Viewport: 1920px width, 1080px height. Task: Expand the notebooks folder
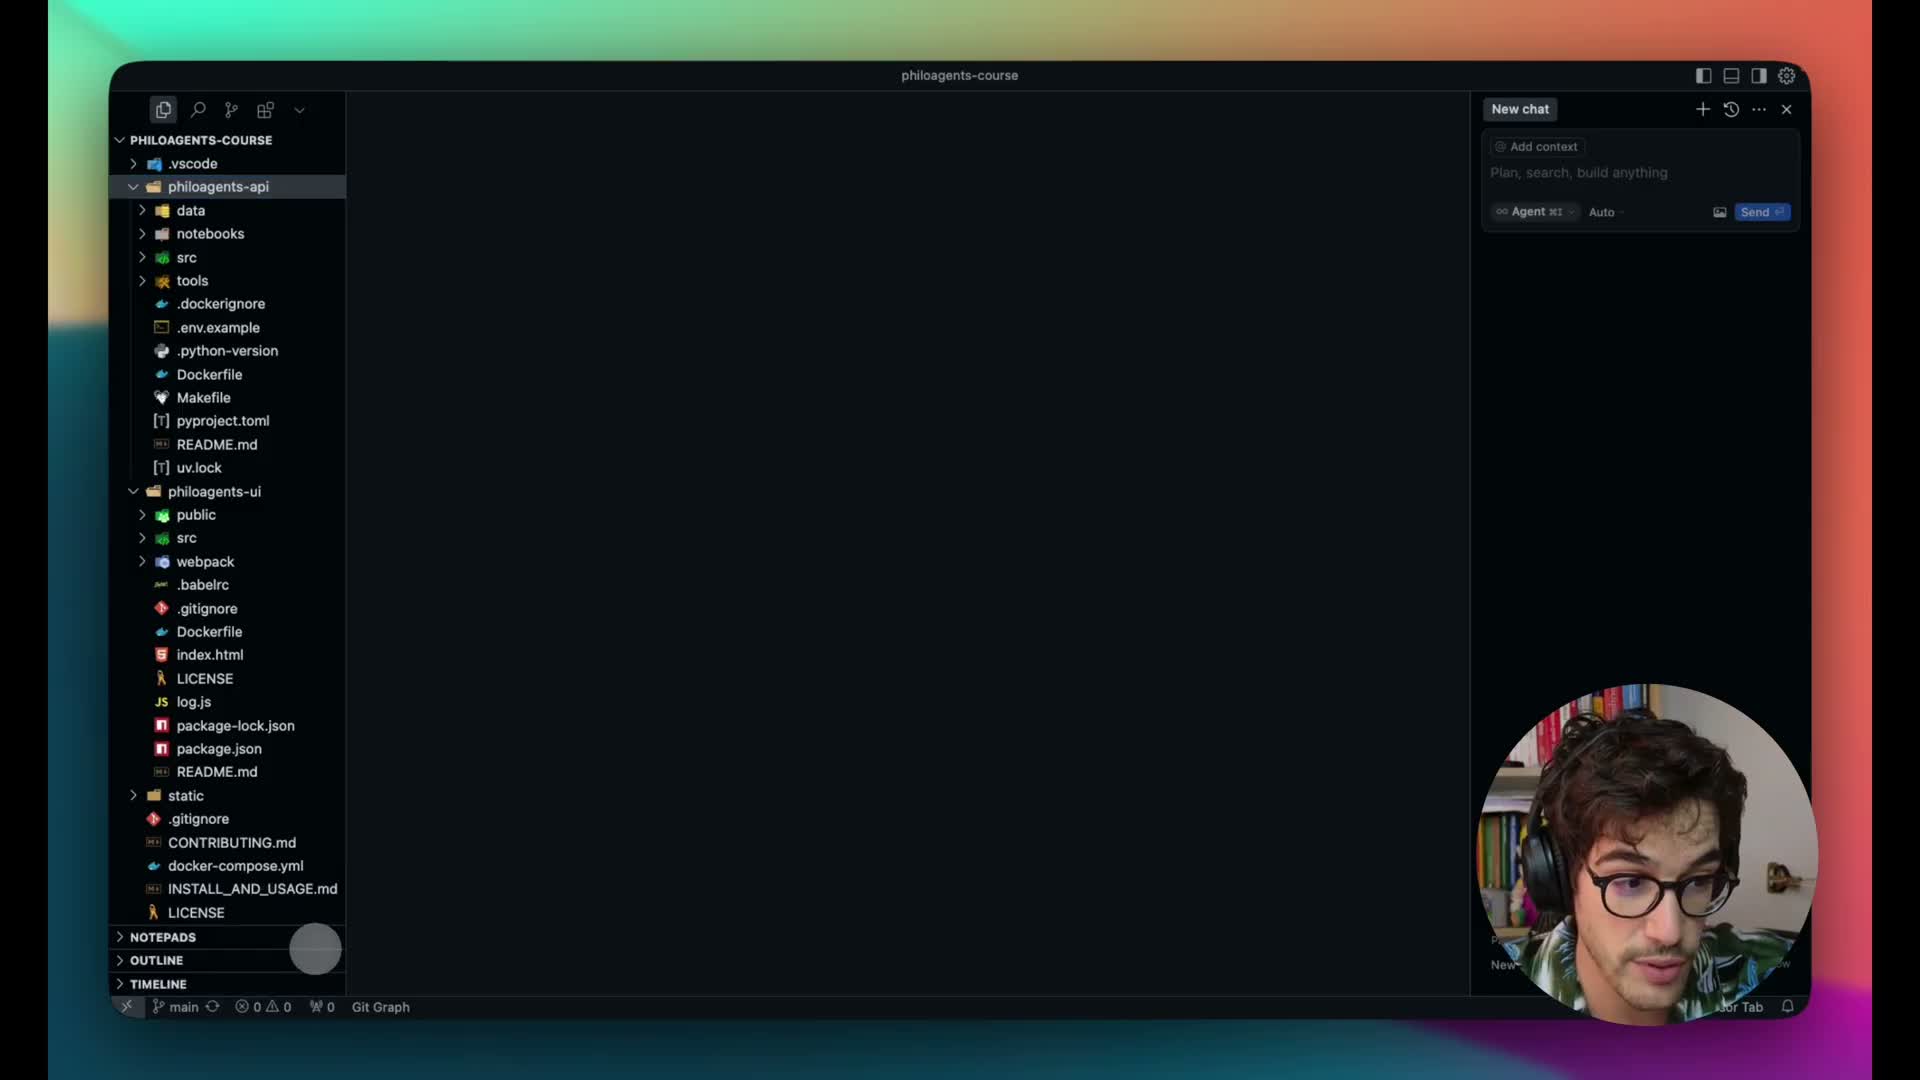210,234
